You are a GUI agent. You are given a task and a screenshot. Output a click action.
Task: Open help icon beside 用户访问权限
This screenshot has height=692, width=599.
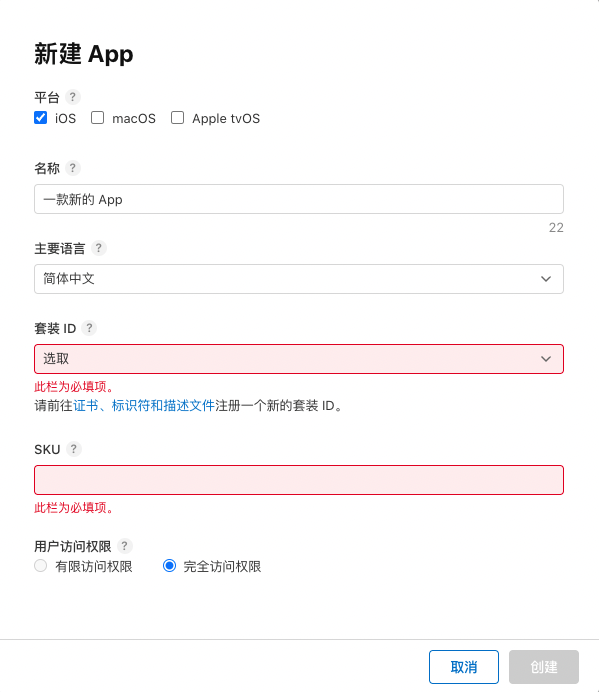(125, 546)
